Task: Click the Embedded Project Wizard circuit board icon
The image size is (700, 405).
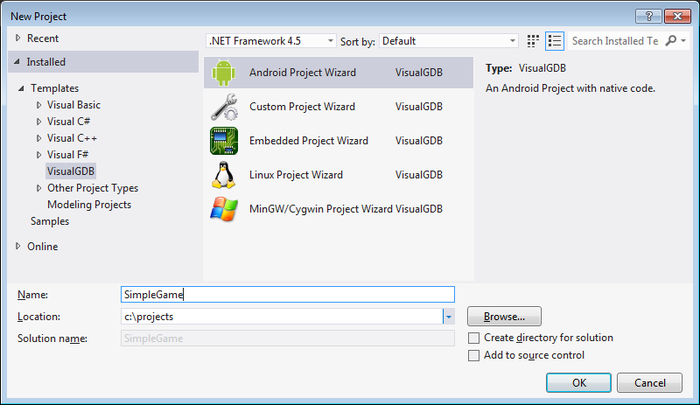Action: (224, 141)
